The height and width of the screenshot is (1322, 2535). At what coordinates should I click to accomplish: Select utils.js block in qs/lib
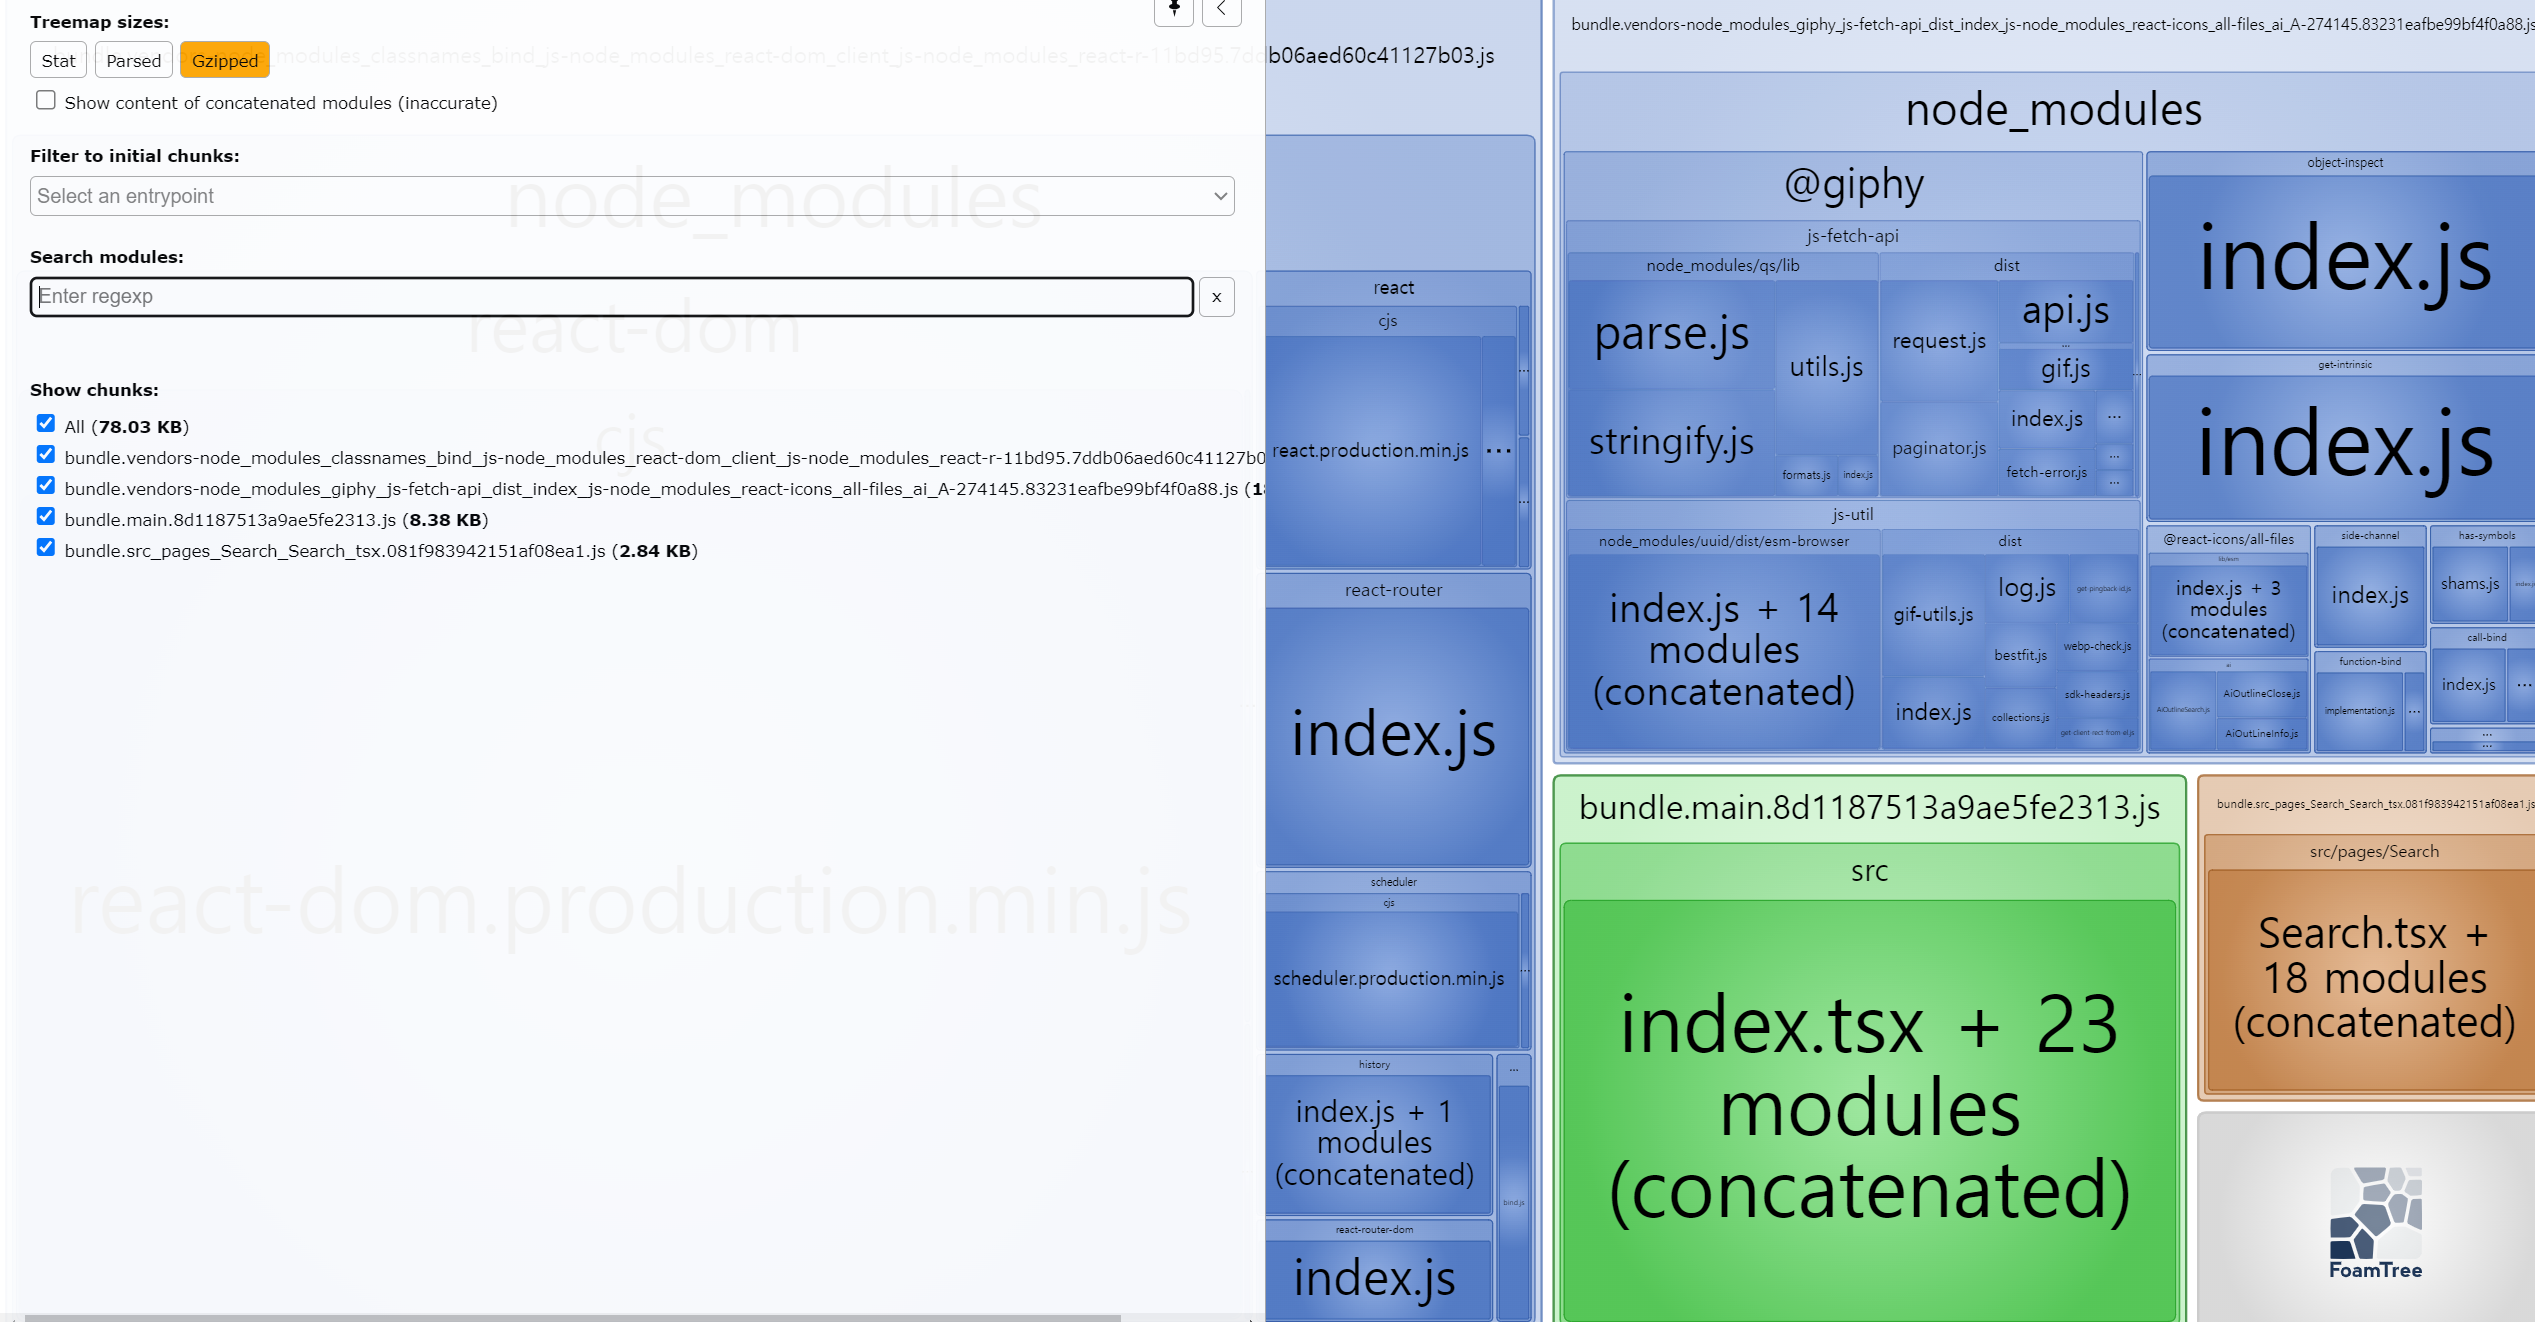click(x=1826, y=367)
